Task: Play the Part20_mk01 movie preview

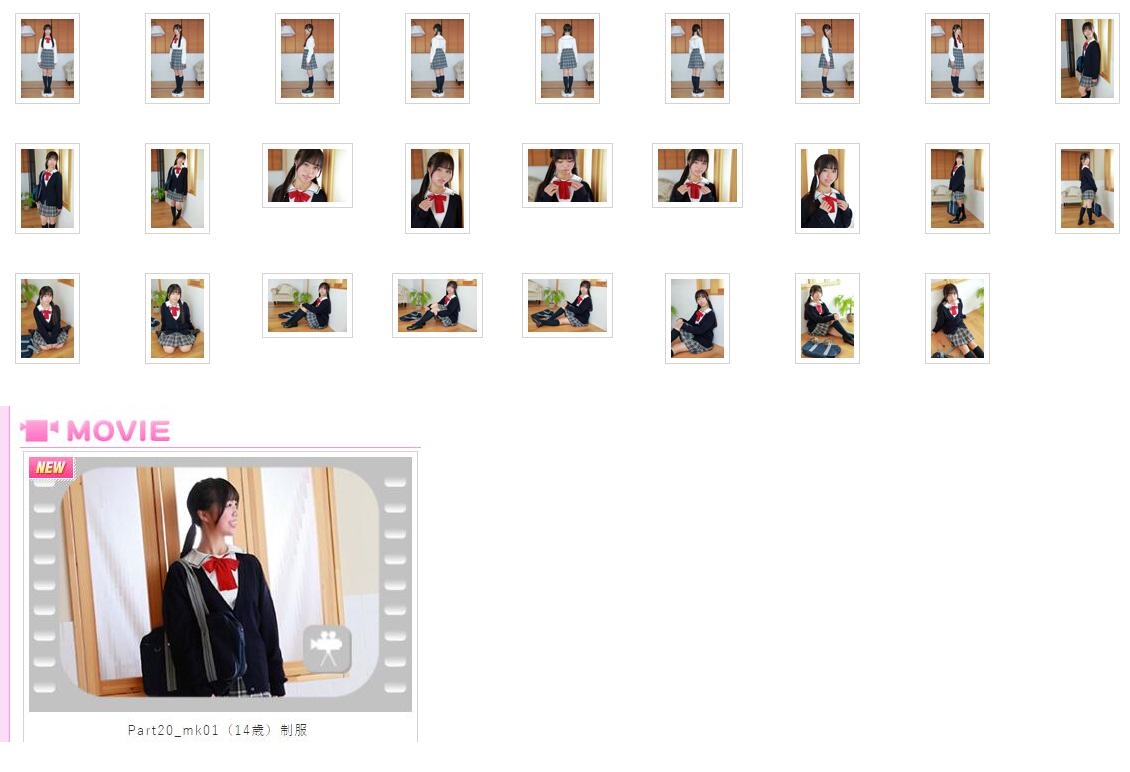Action: [220, 583]
